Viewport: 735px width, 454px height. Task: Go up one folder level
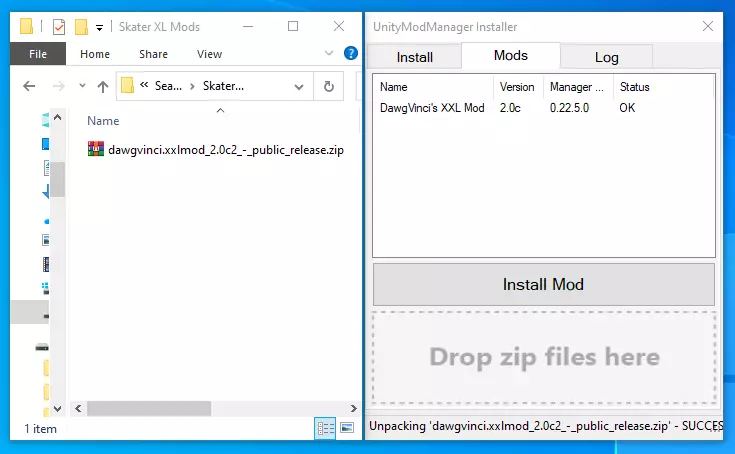103,86
